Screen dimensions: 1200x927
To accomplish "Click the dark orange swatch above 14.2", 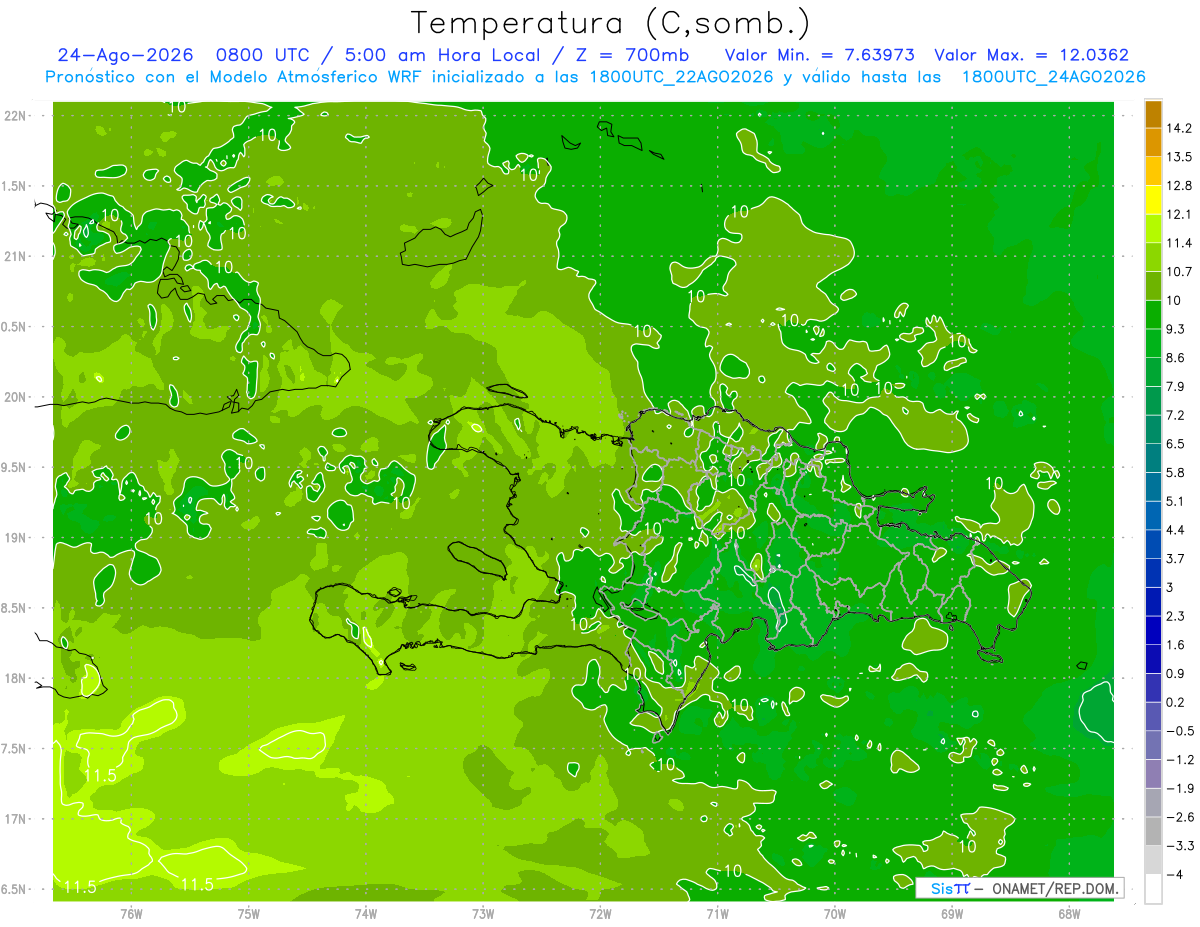I will (1154, 113).
